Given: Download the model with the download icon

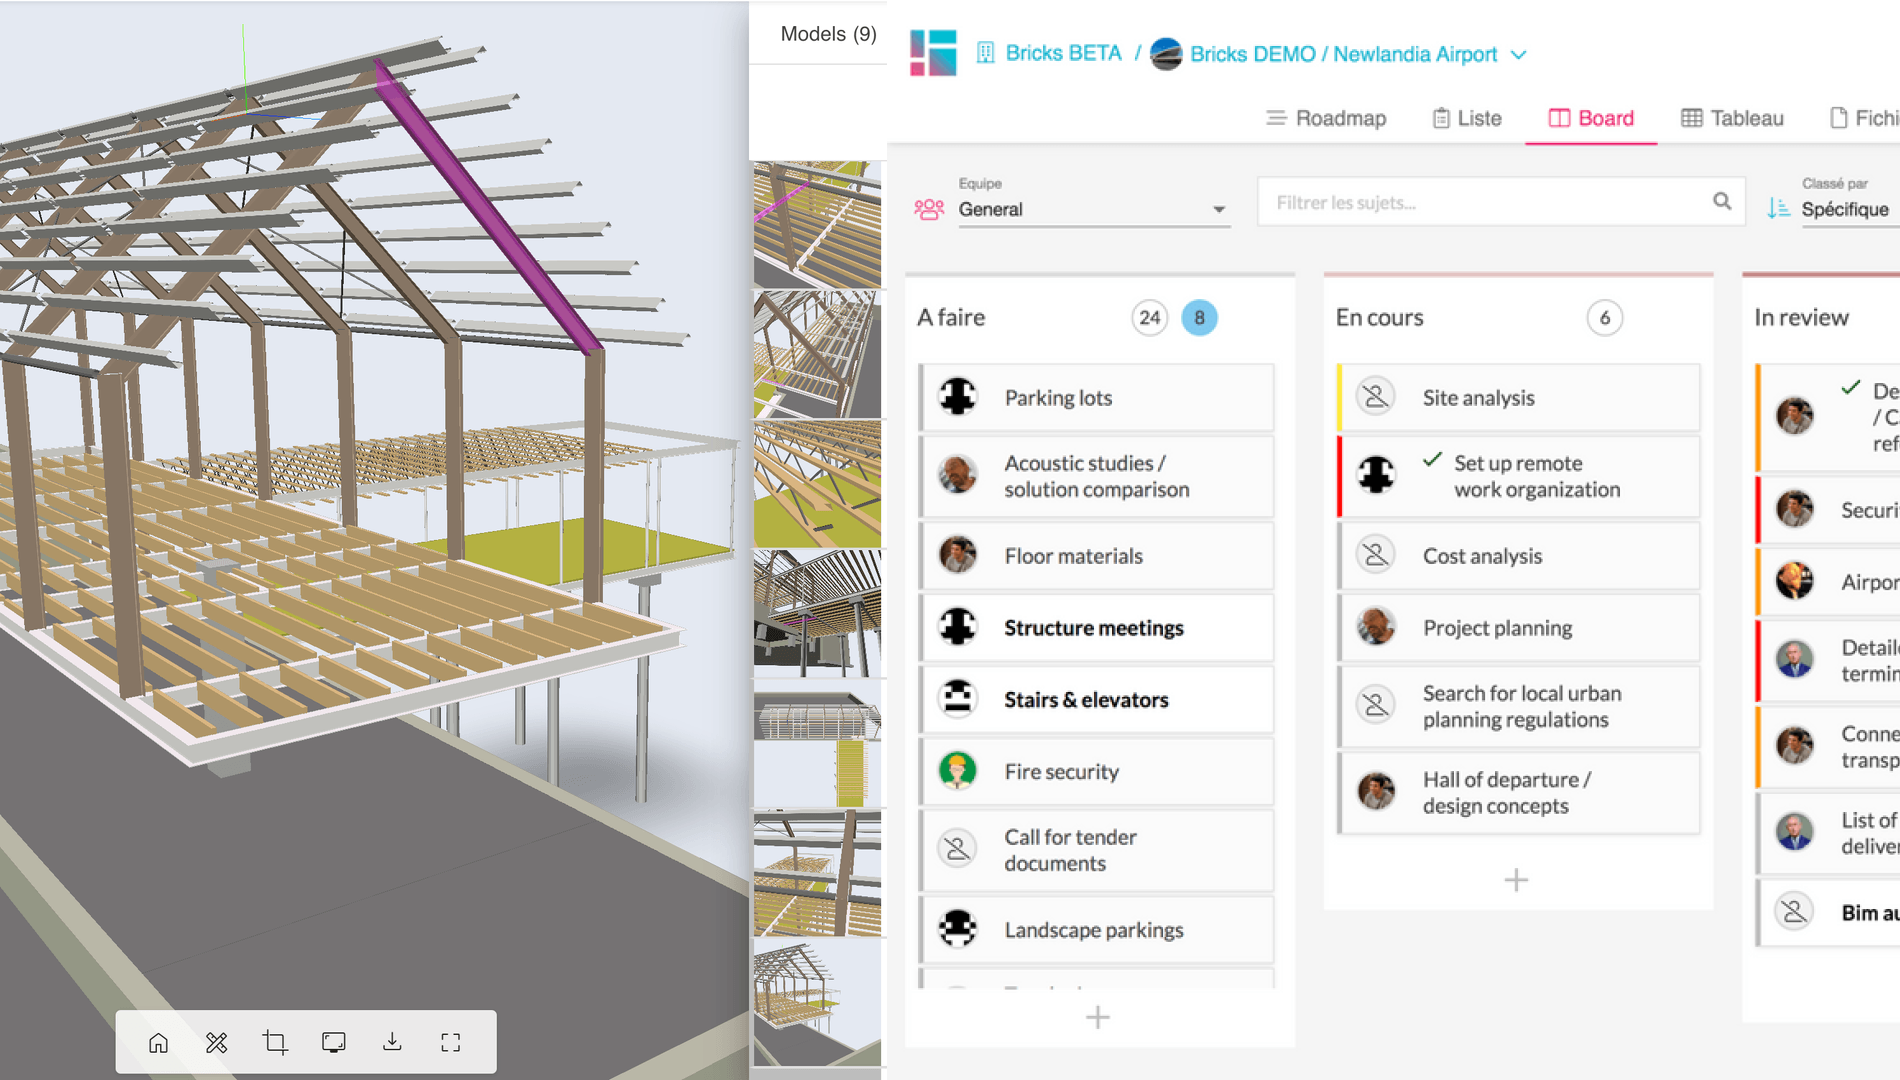Looking at the screenshot, I should [392, 1043].
